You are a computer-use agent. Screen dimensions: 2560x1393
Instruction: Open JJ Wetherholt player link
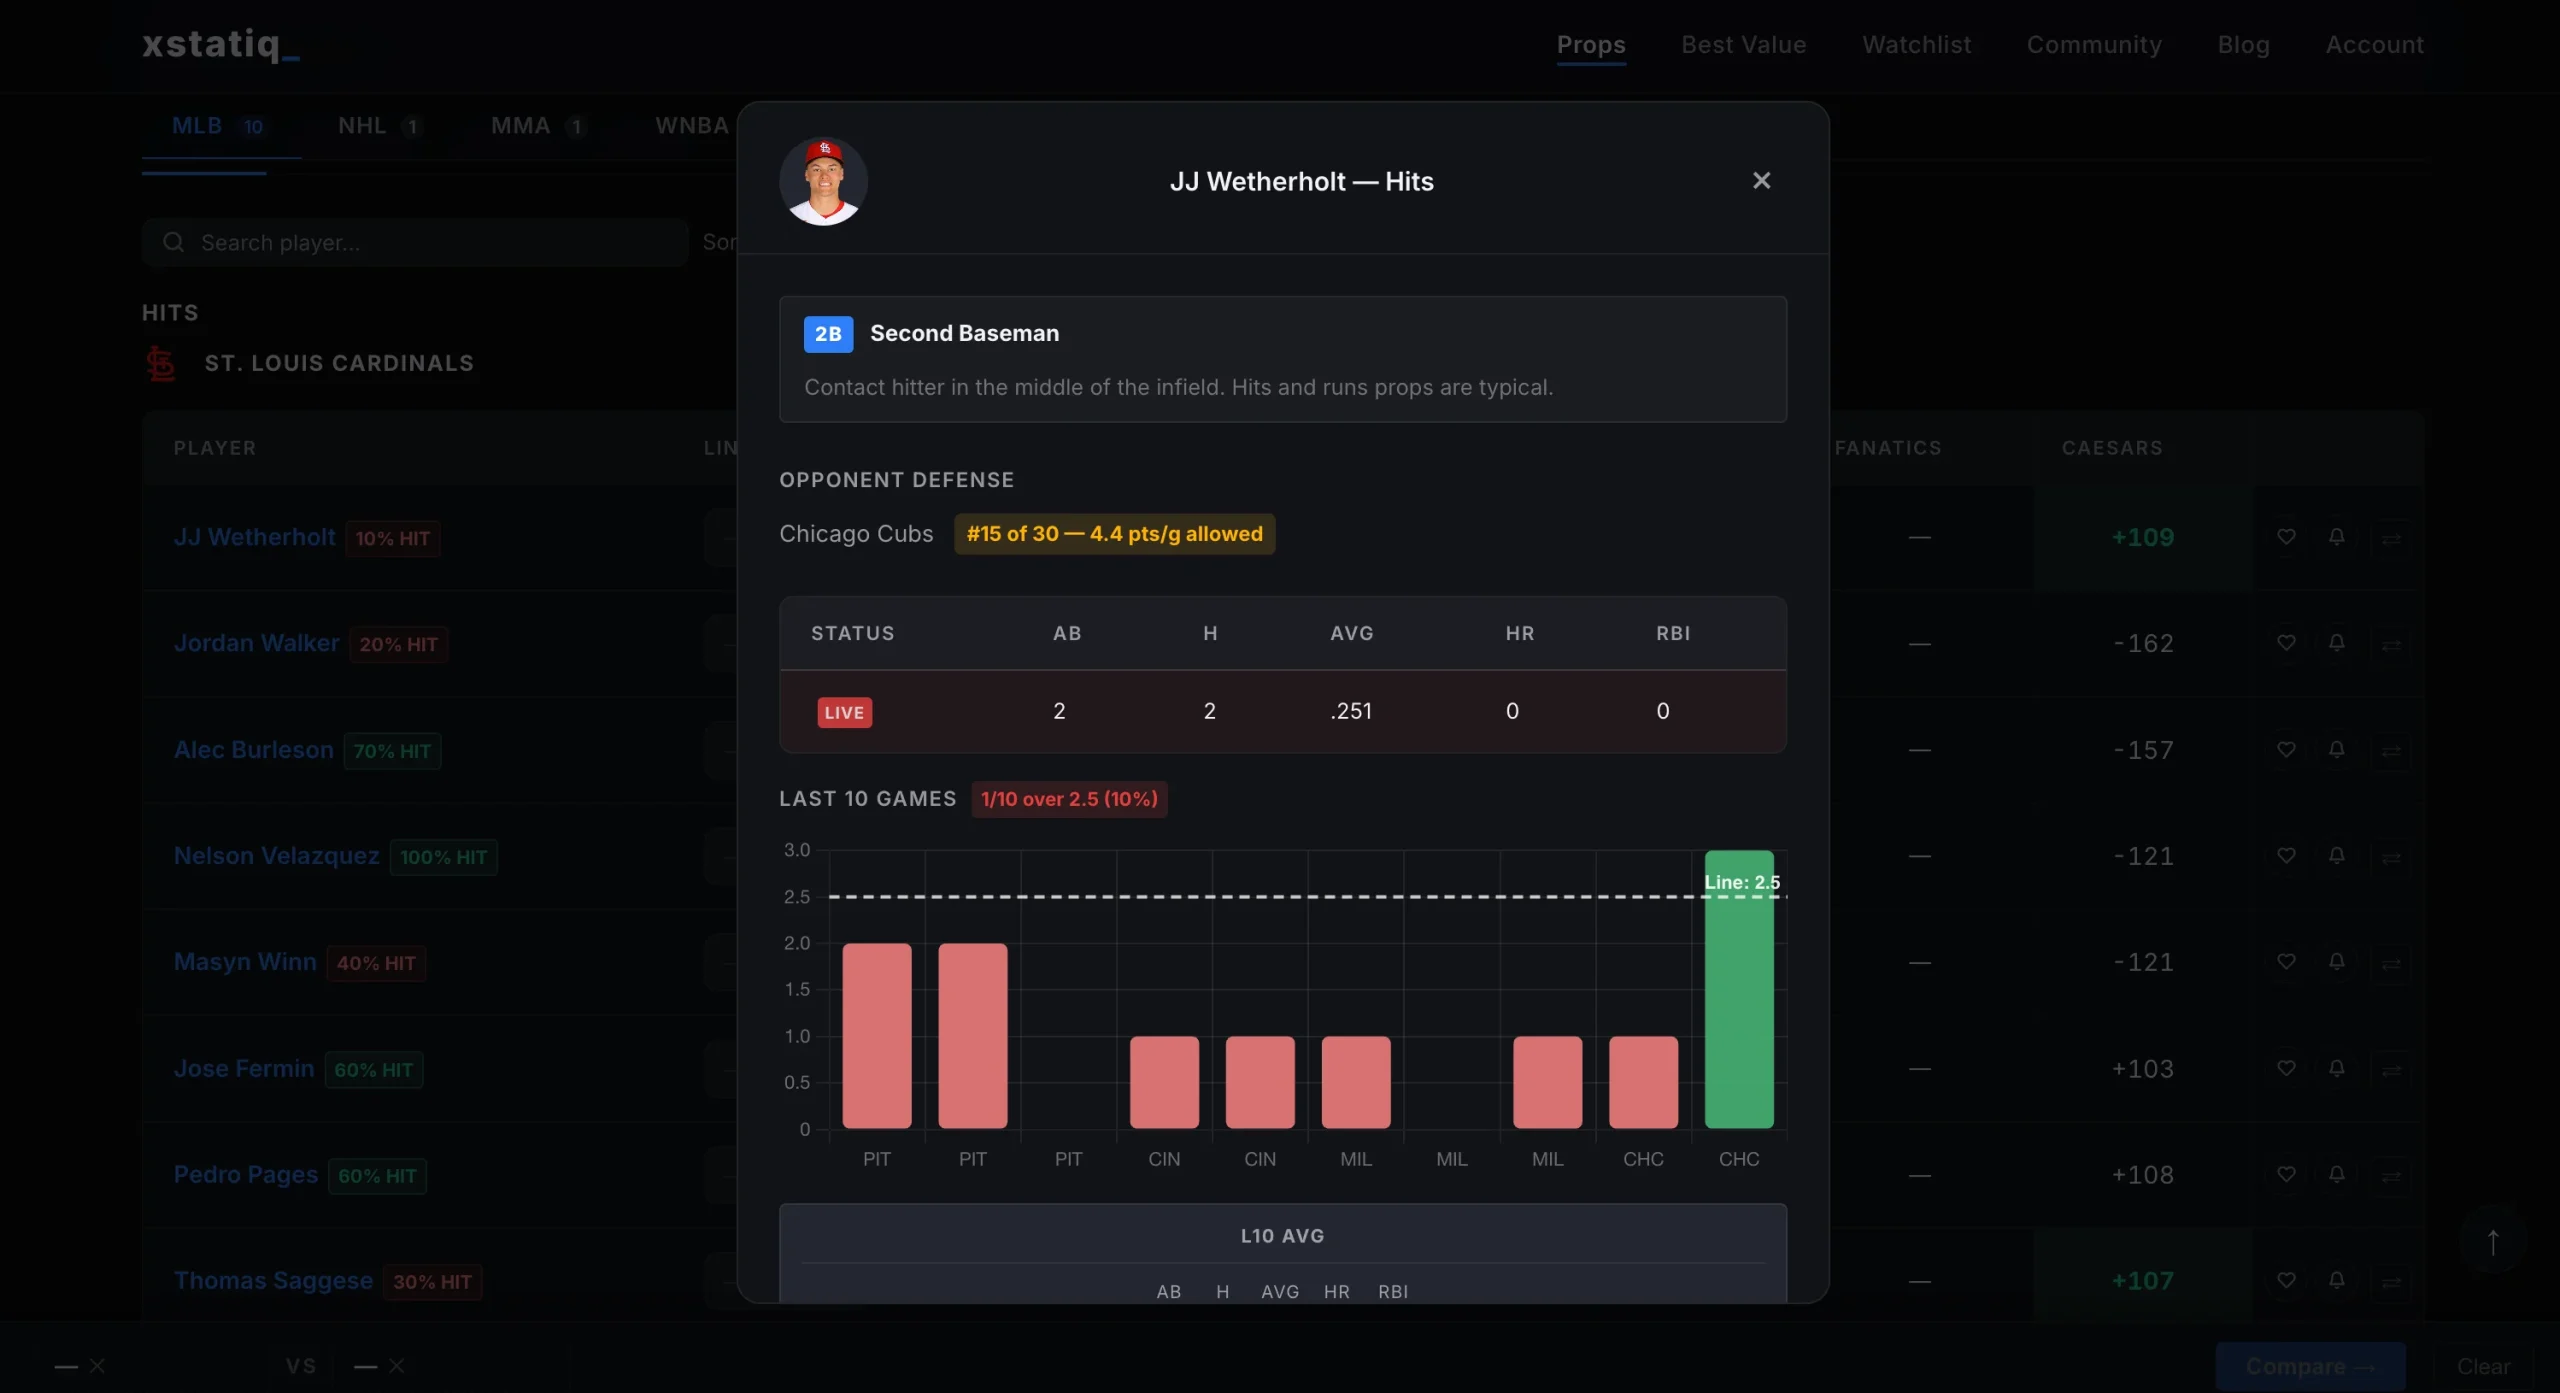pyautogui.click(x=255, y=537)
